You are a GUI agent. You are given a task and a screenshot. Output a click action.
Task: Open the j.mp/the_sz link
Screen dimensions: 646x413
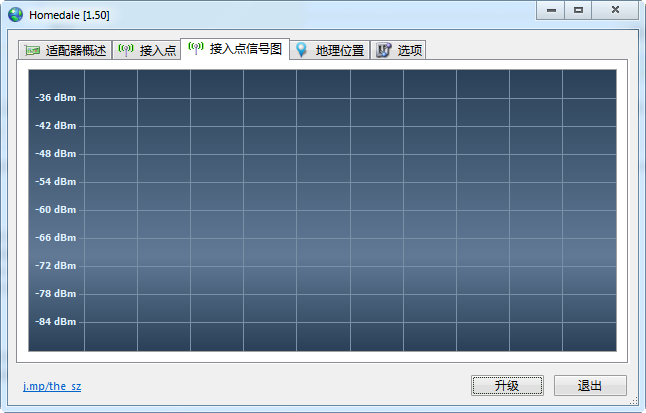52,386
